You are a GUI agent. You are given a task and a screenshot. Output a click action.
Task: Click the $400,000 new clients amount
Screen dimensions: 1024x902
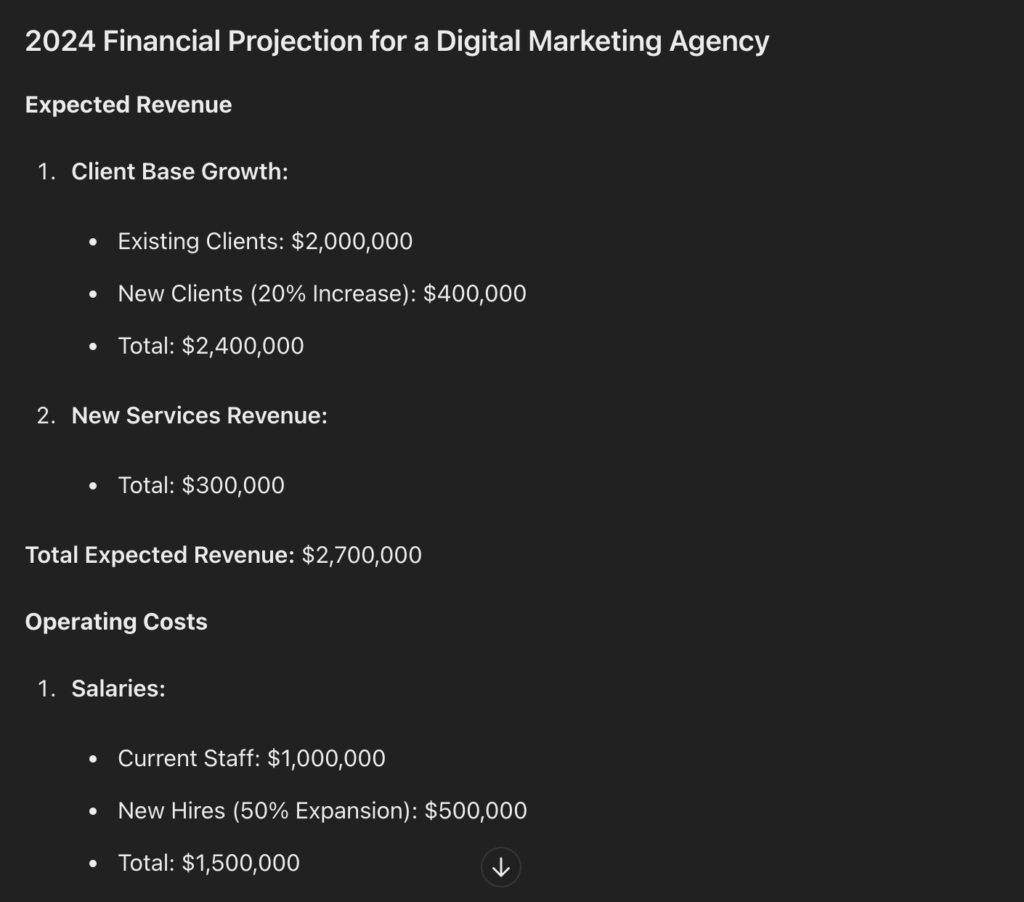click(x=475, y=294)
